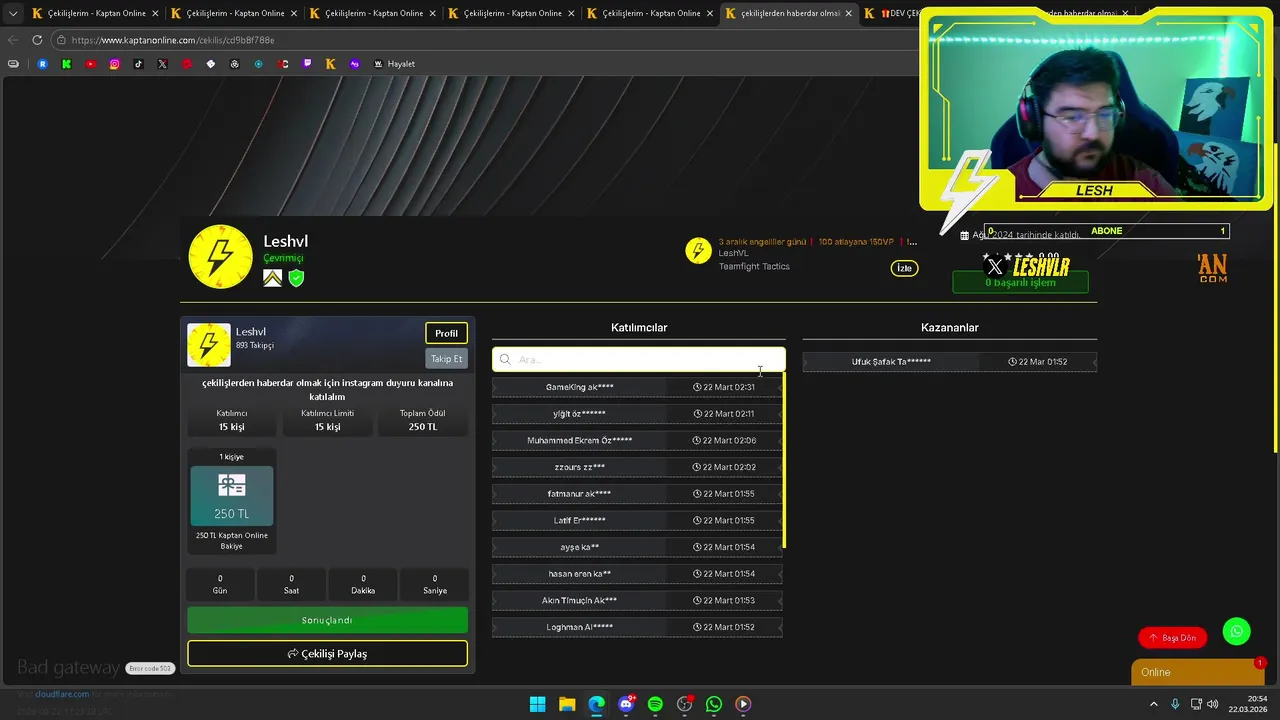This screenshot has width=1280, height=720.
Task: Click winner Ufuk Şafak Ta******
Action: click(x=949, y=362)
